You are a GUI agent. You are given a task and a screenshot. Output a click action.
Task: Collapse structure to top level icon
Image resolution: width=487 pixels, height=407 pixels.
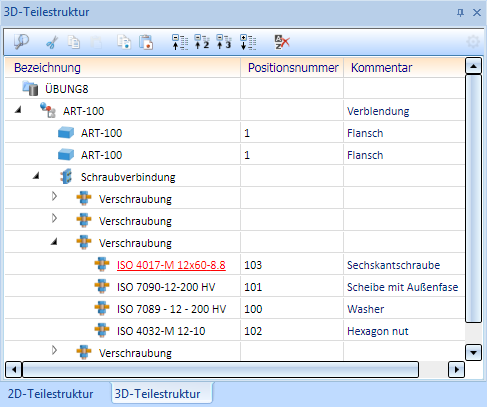[x=180, y=42]
